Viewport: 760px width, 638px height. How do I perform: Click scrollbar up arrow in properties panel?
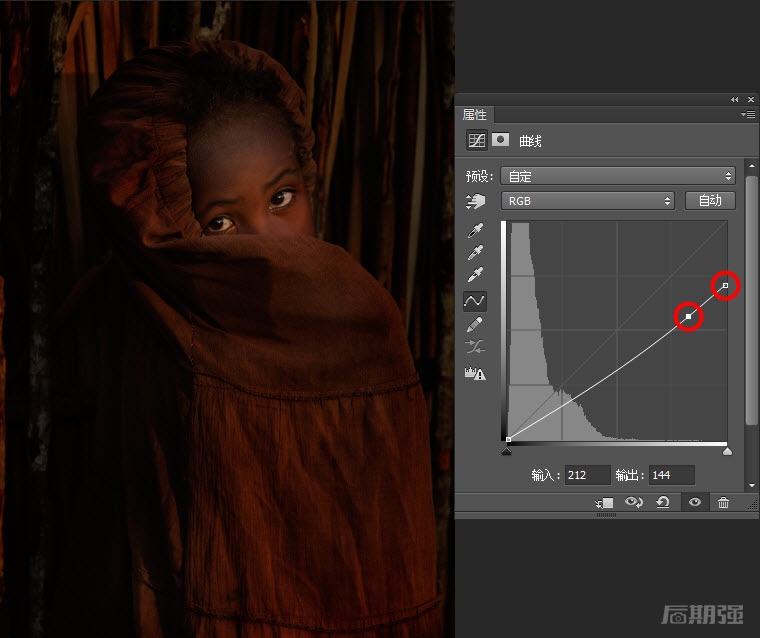[752, 166]
